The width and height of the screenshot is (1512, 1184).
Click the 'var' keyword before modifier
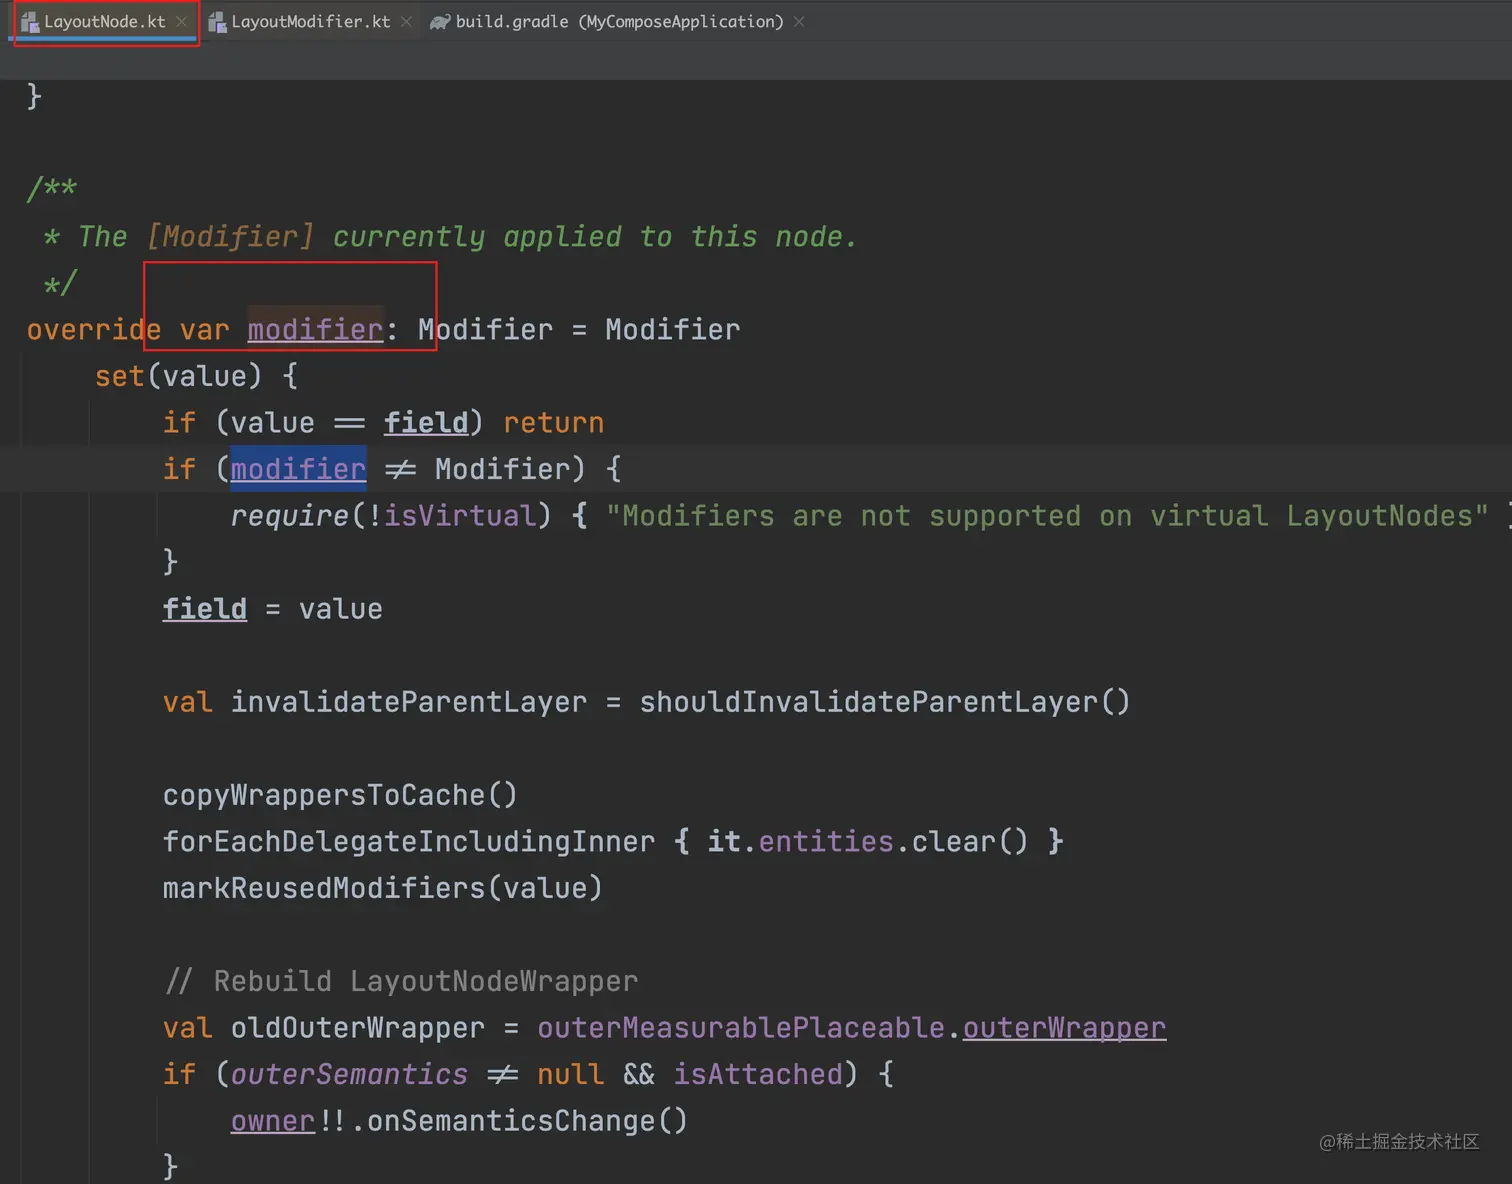[205, 329]
